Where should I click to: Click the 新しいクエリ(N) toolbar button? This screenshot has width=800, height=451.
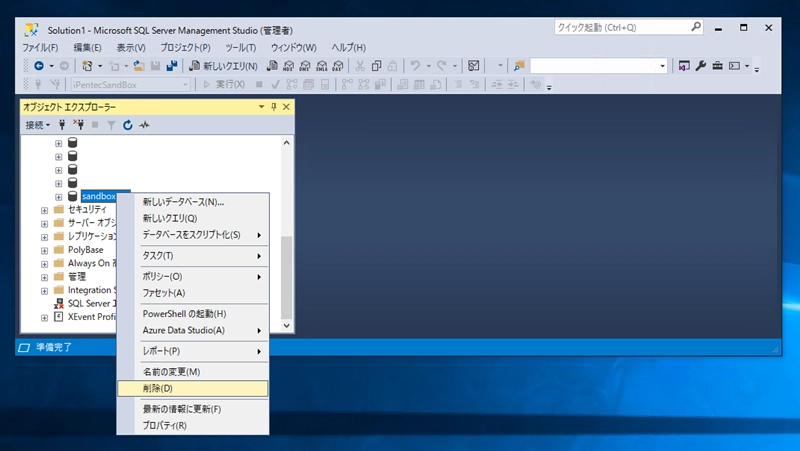tap(223, 66)
